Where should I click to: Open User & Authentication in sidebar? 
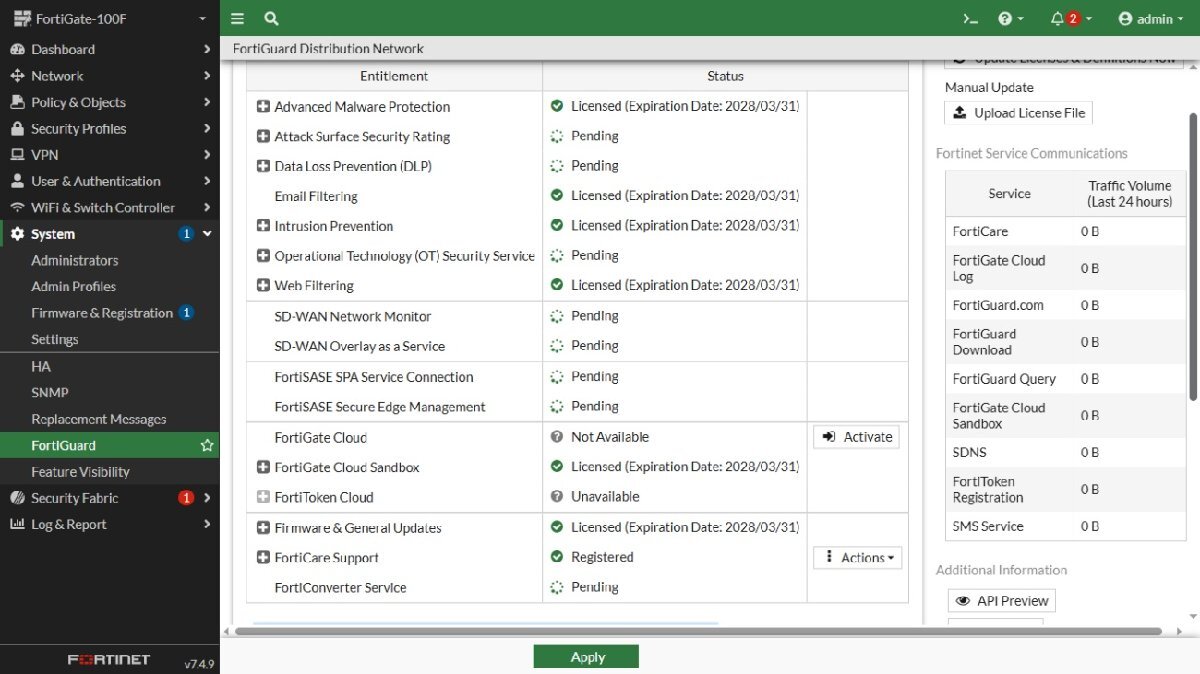point(95,181)
